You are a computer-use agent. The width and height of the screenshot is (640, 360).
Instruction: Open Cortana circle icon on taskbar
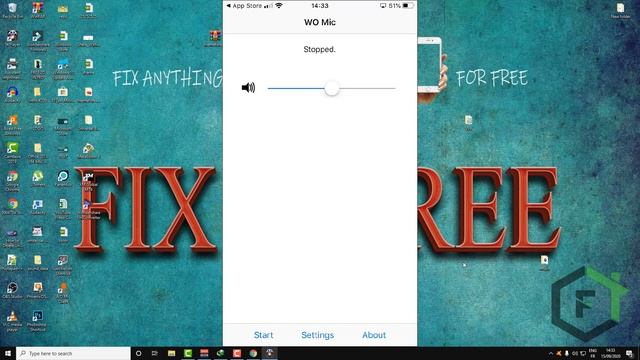[138, 353]
